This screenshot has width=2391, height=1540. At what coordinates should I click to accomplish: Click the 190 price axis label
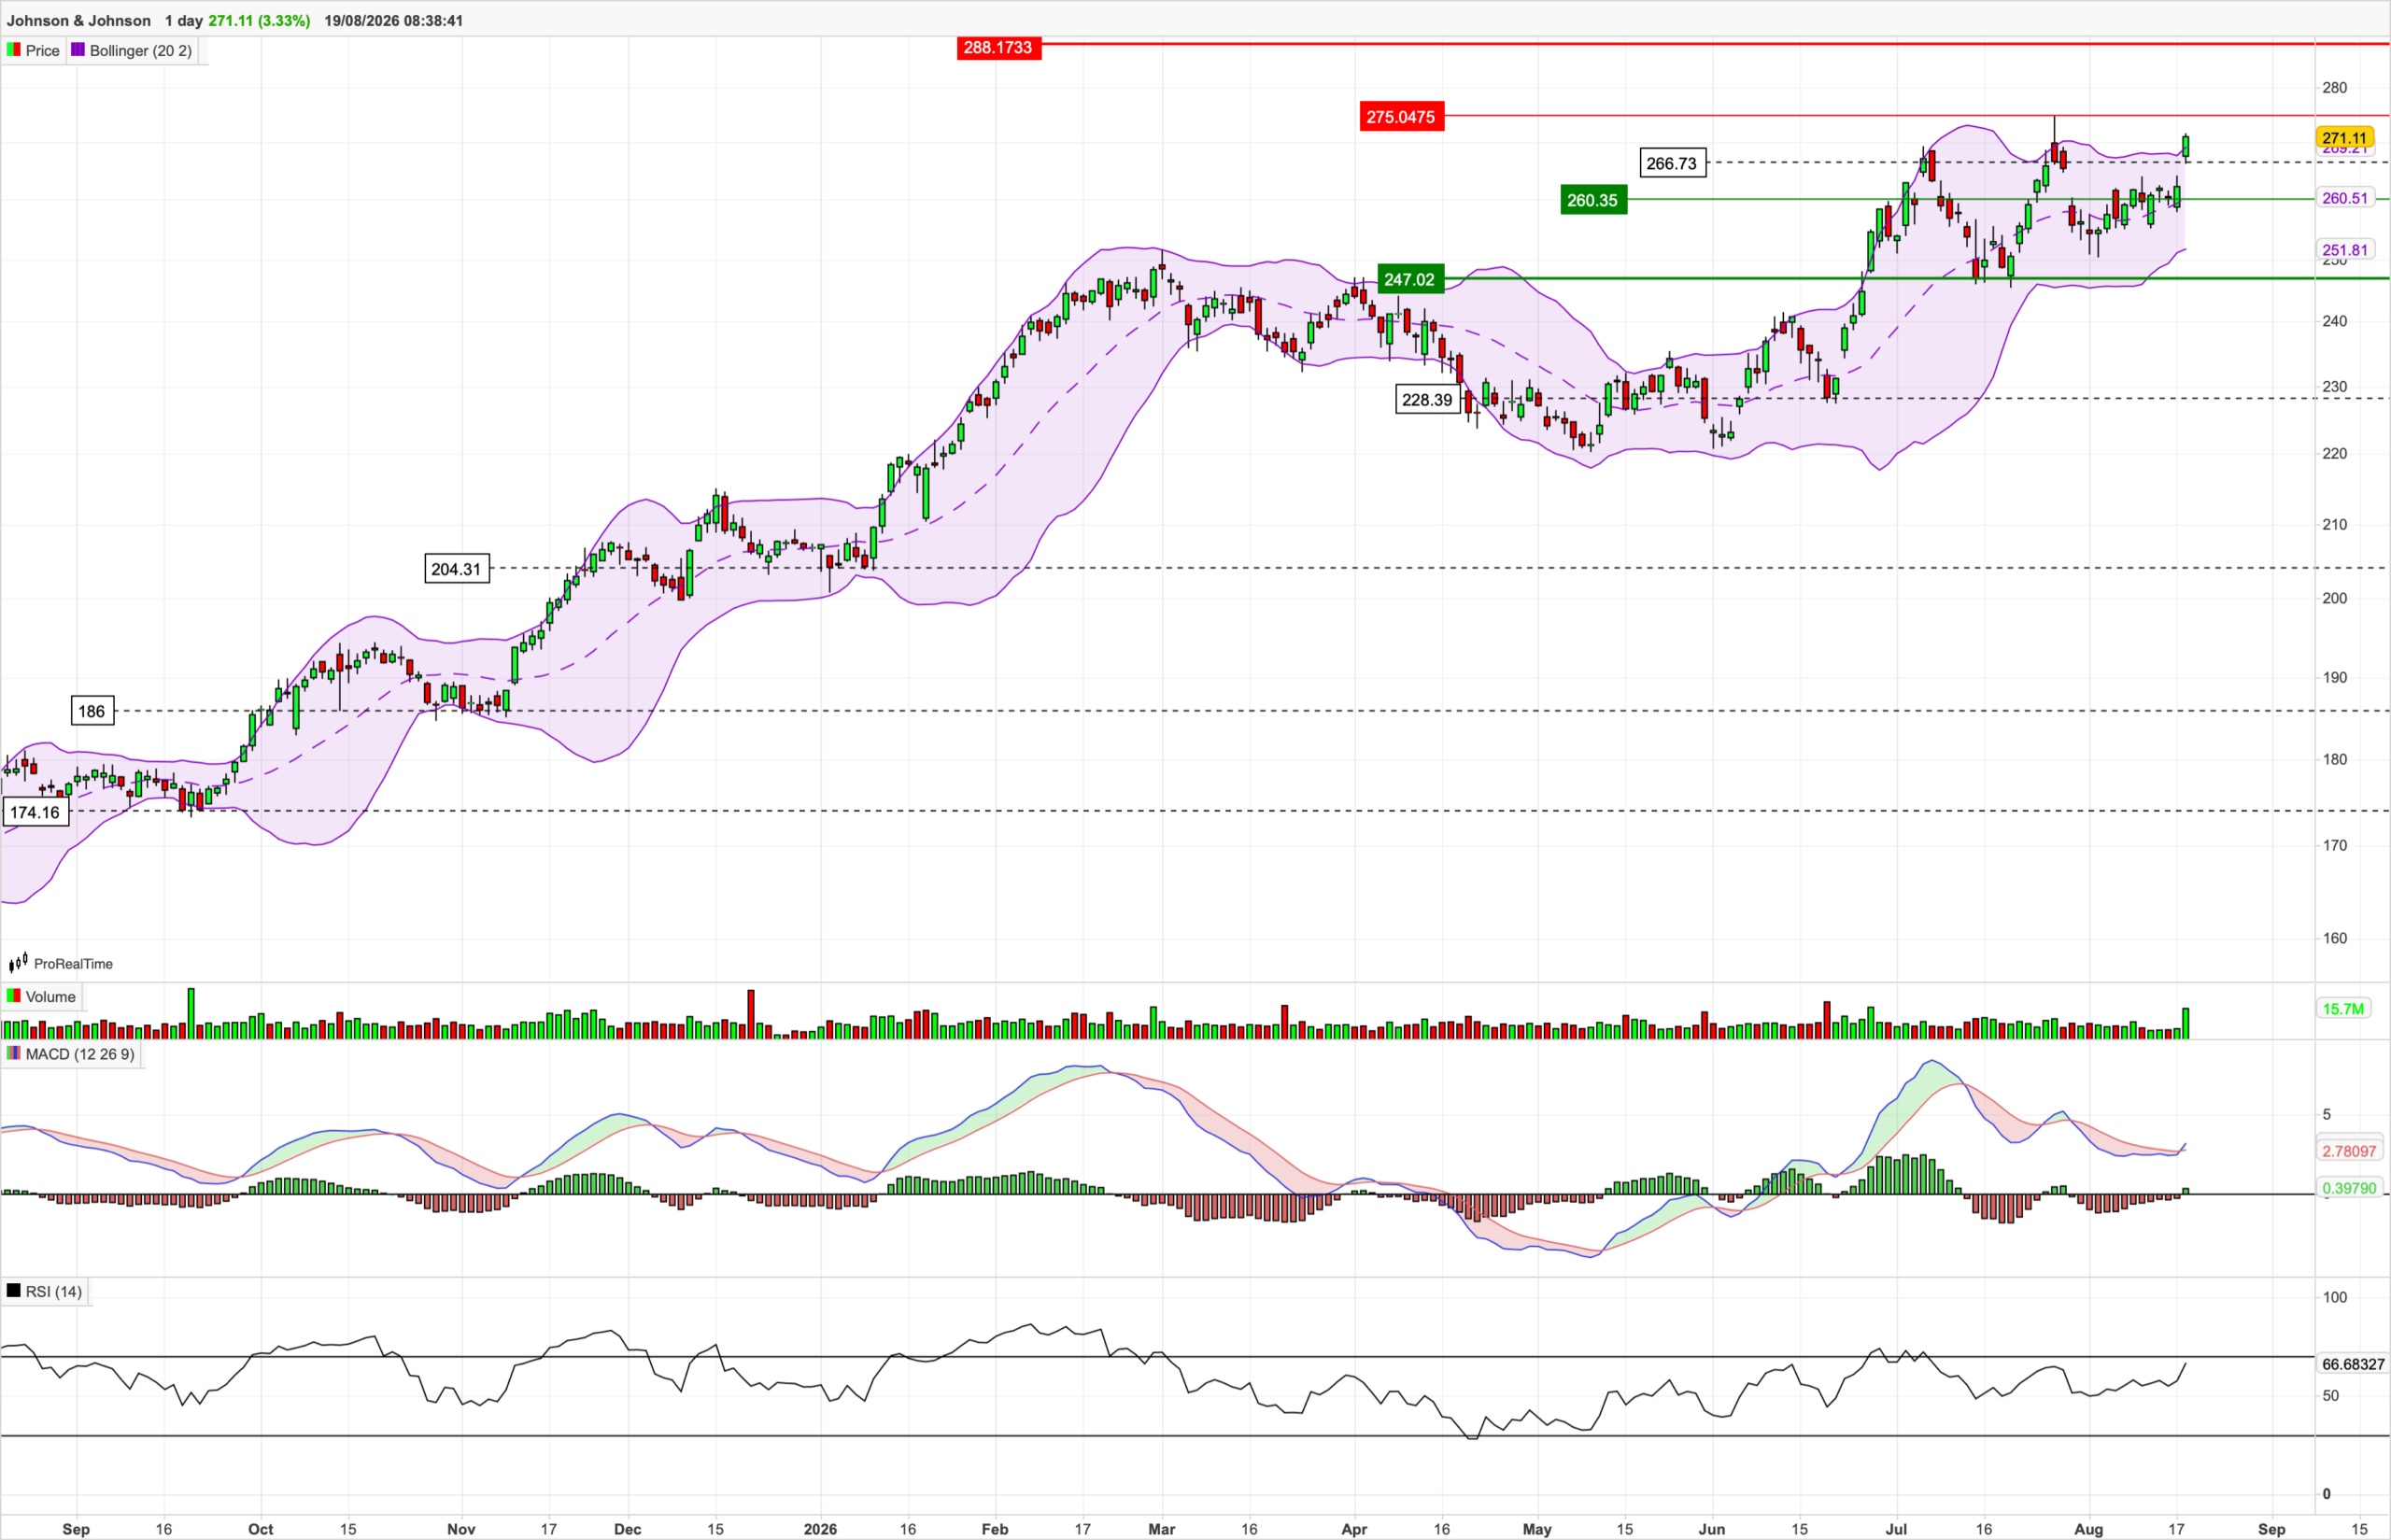coord(2335,678)
